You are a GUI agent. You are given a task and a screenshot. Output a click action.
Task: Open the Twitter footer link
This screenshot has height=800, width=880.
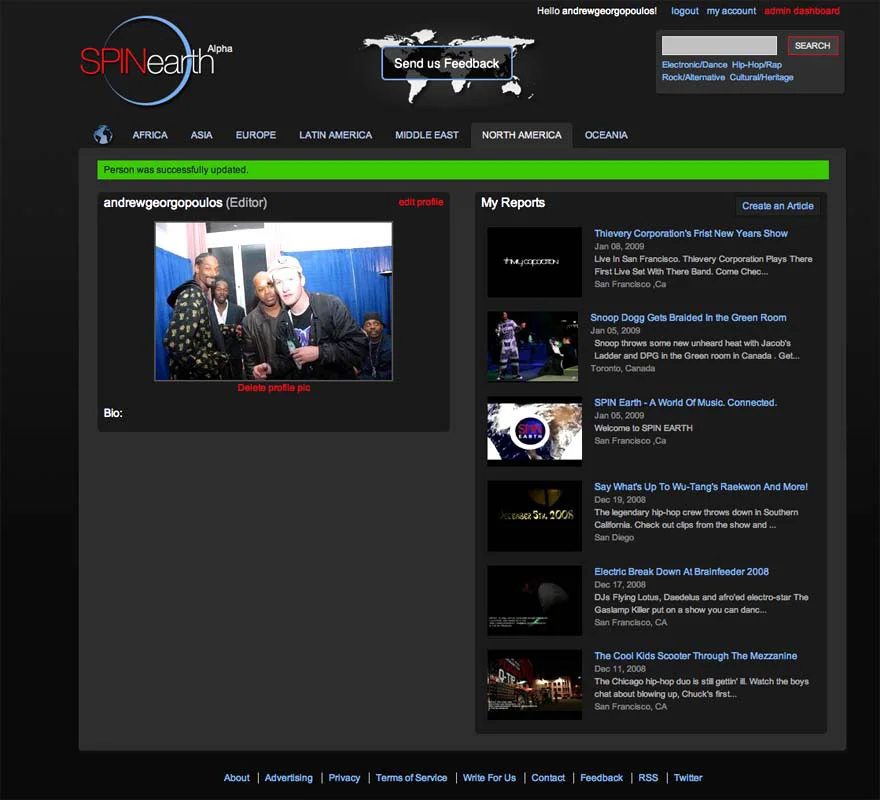click(x=688, y=778)
